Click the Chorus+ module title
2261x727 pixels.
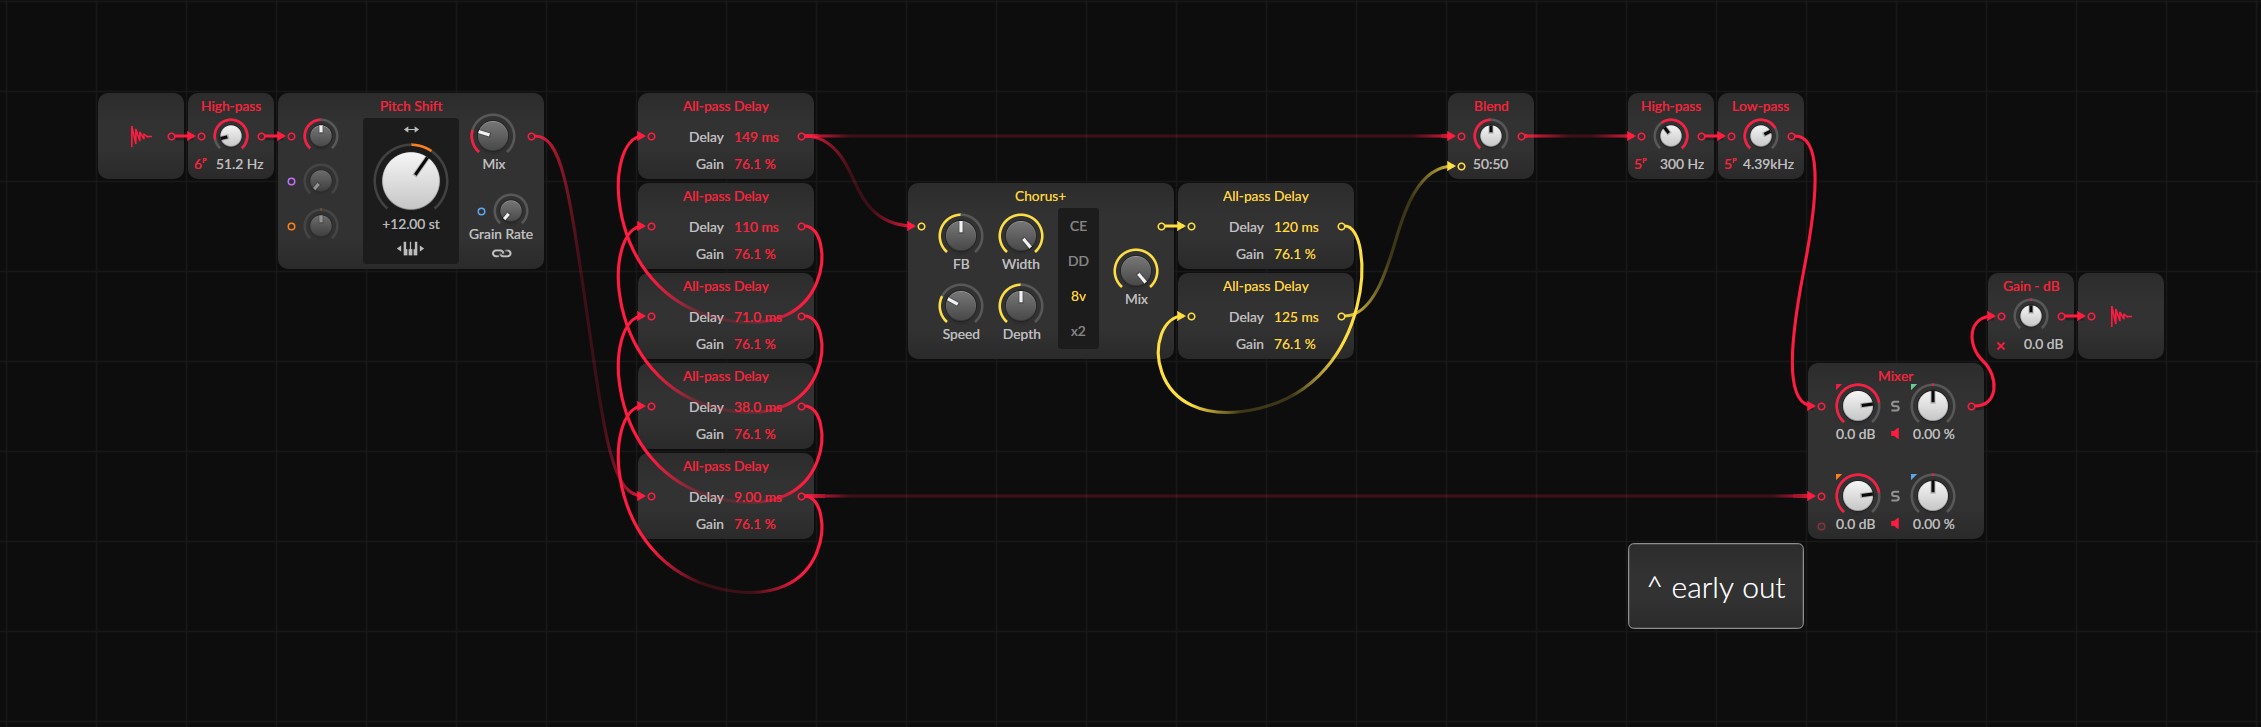click(1040, 196)
